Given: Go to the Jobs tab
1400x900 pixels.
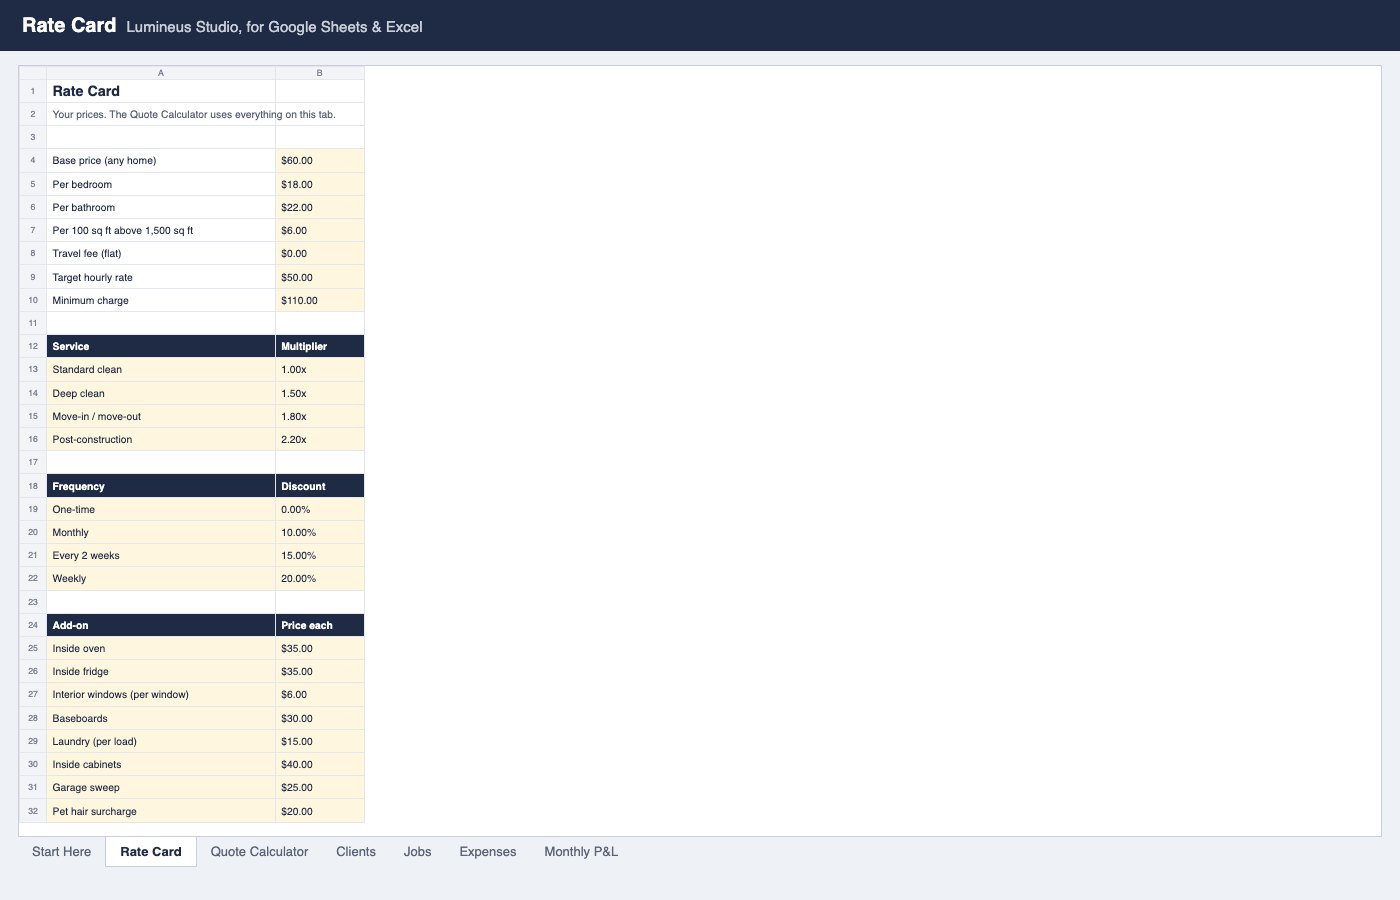Looking at the screenshot, I should coord(418,852).
